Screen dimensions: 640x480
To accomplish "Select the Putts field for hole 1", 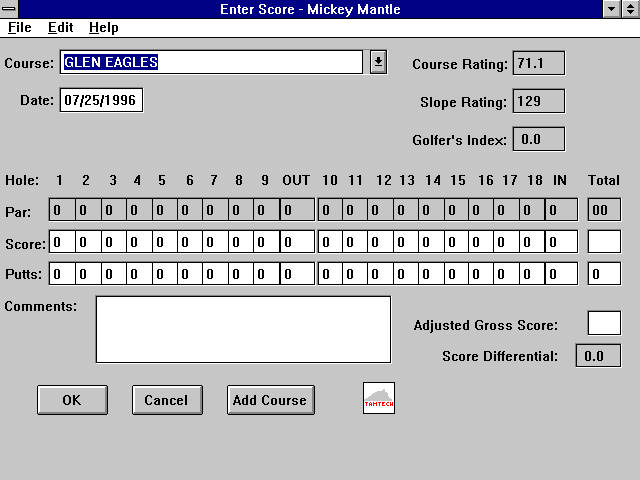I will [x=62, y=274].
